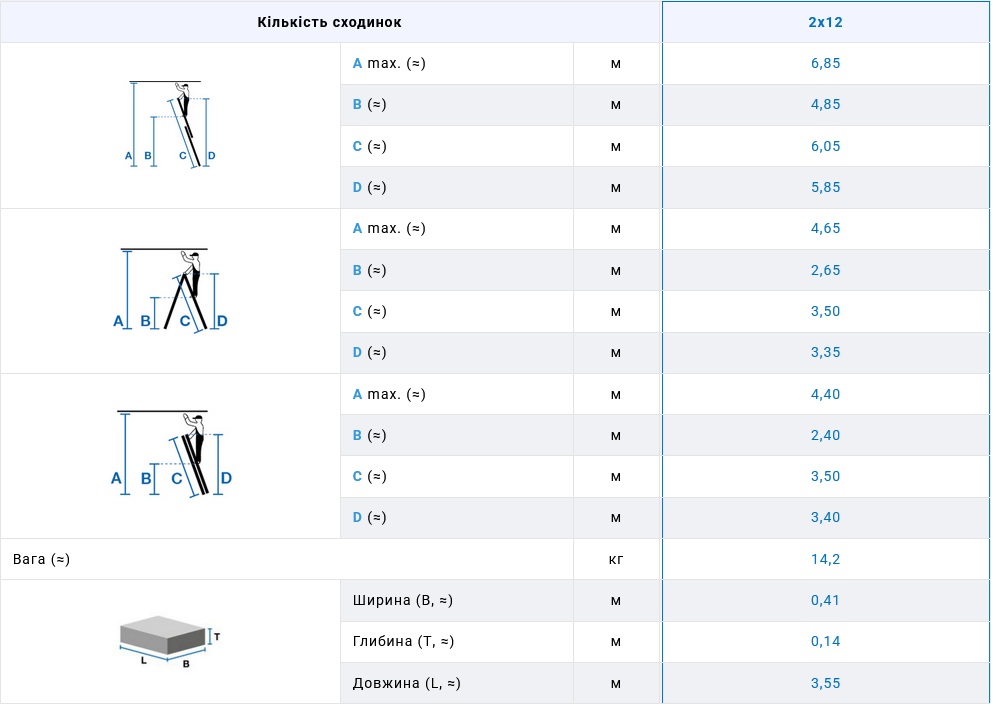Click the extension ladder diagram illustration
Viewport: 994px width, 704px height.
pos(170,124)
